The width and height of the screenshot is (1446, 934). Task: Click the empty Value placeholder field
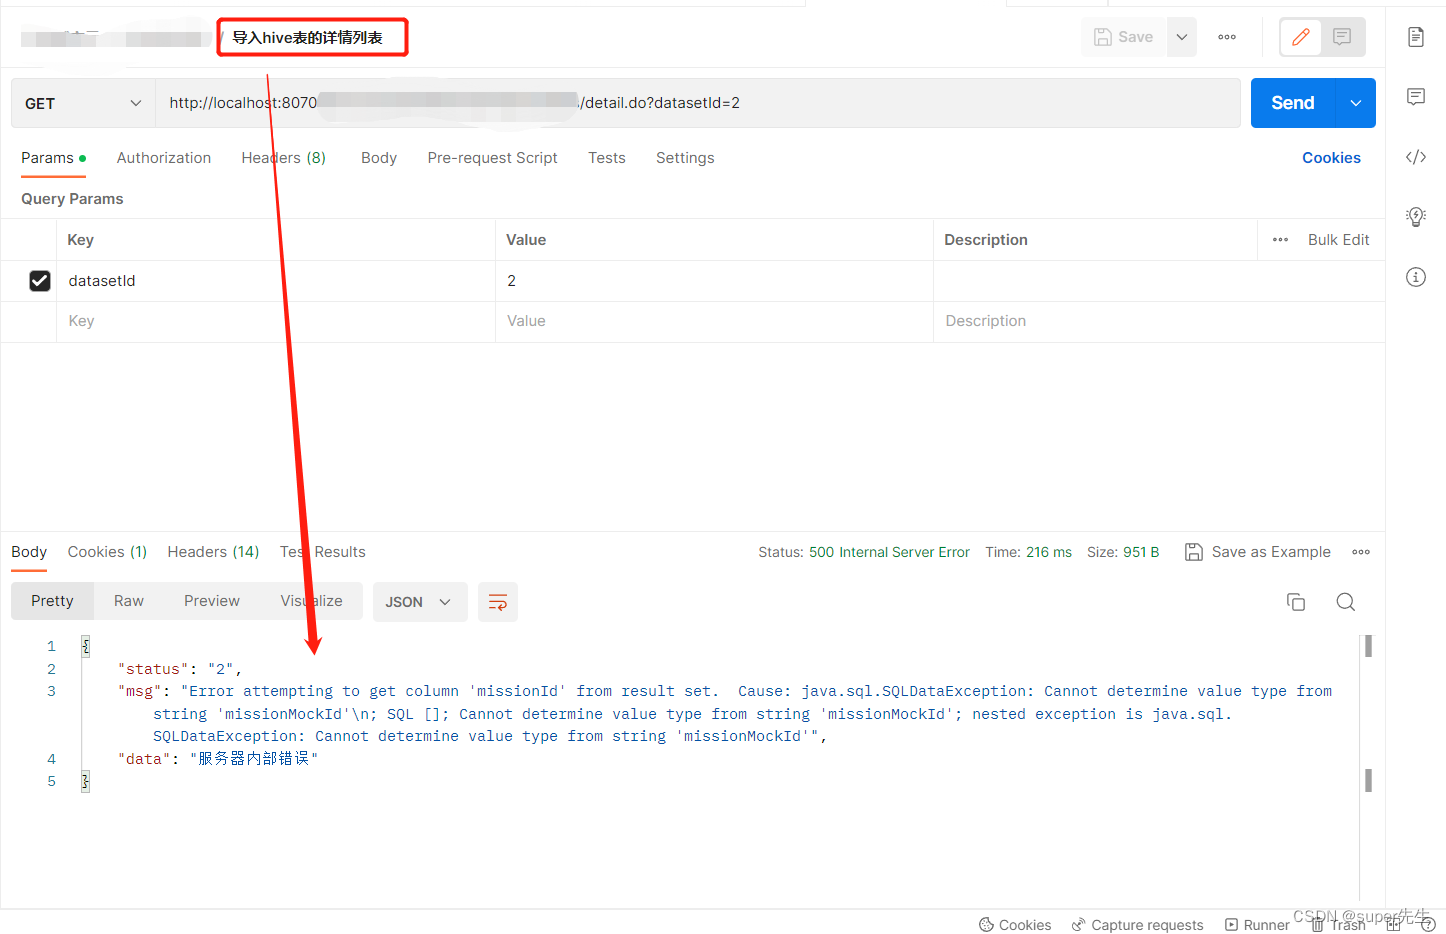714,321
